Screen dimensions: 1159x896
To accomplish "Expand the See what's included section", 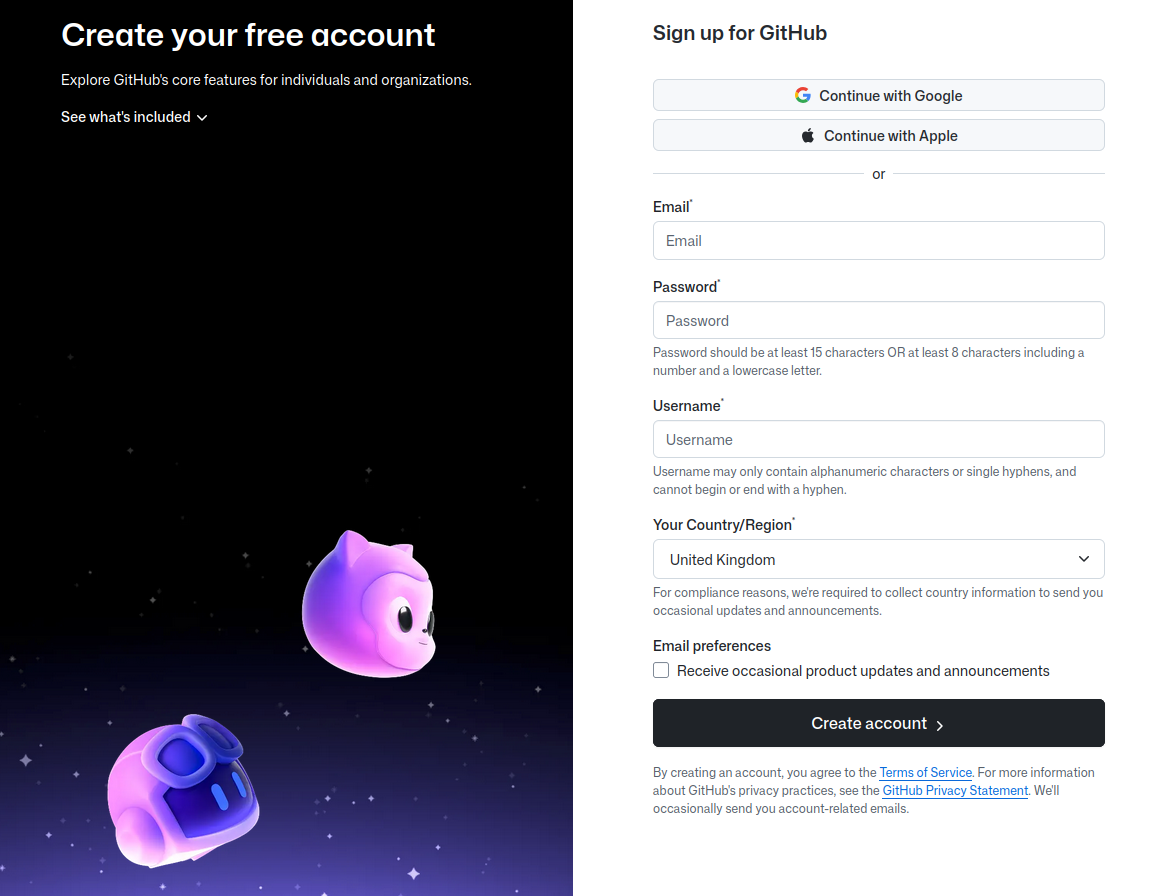I will click(126, 117).
